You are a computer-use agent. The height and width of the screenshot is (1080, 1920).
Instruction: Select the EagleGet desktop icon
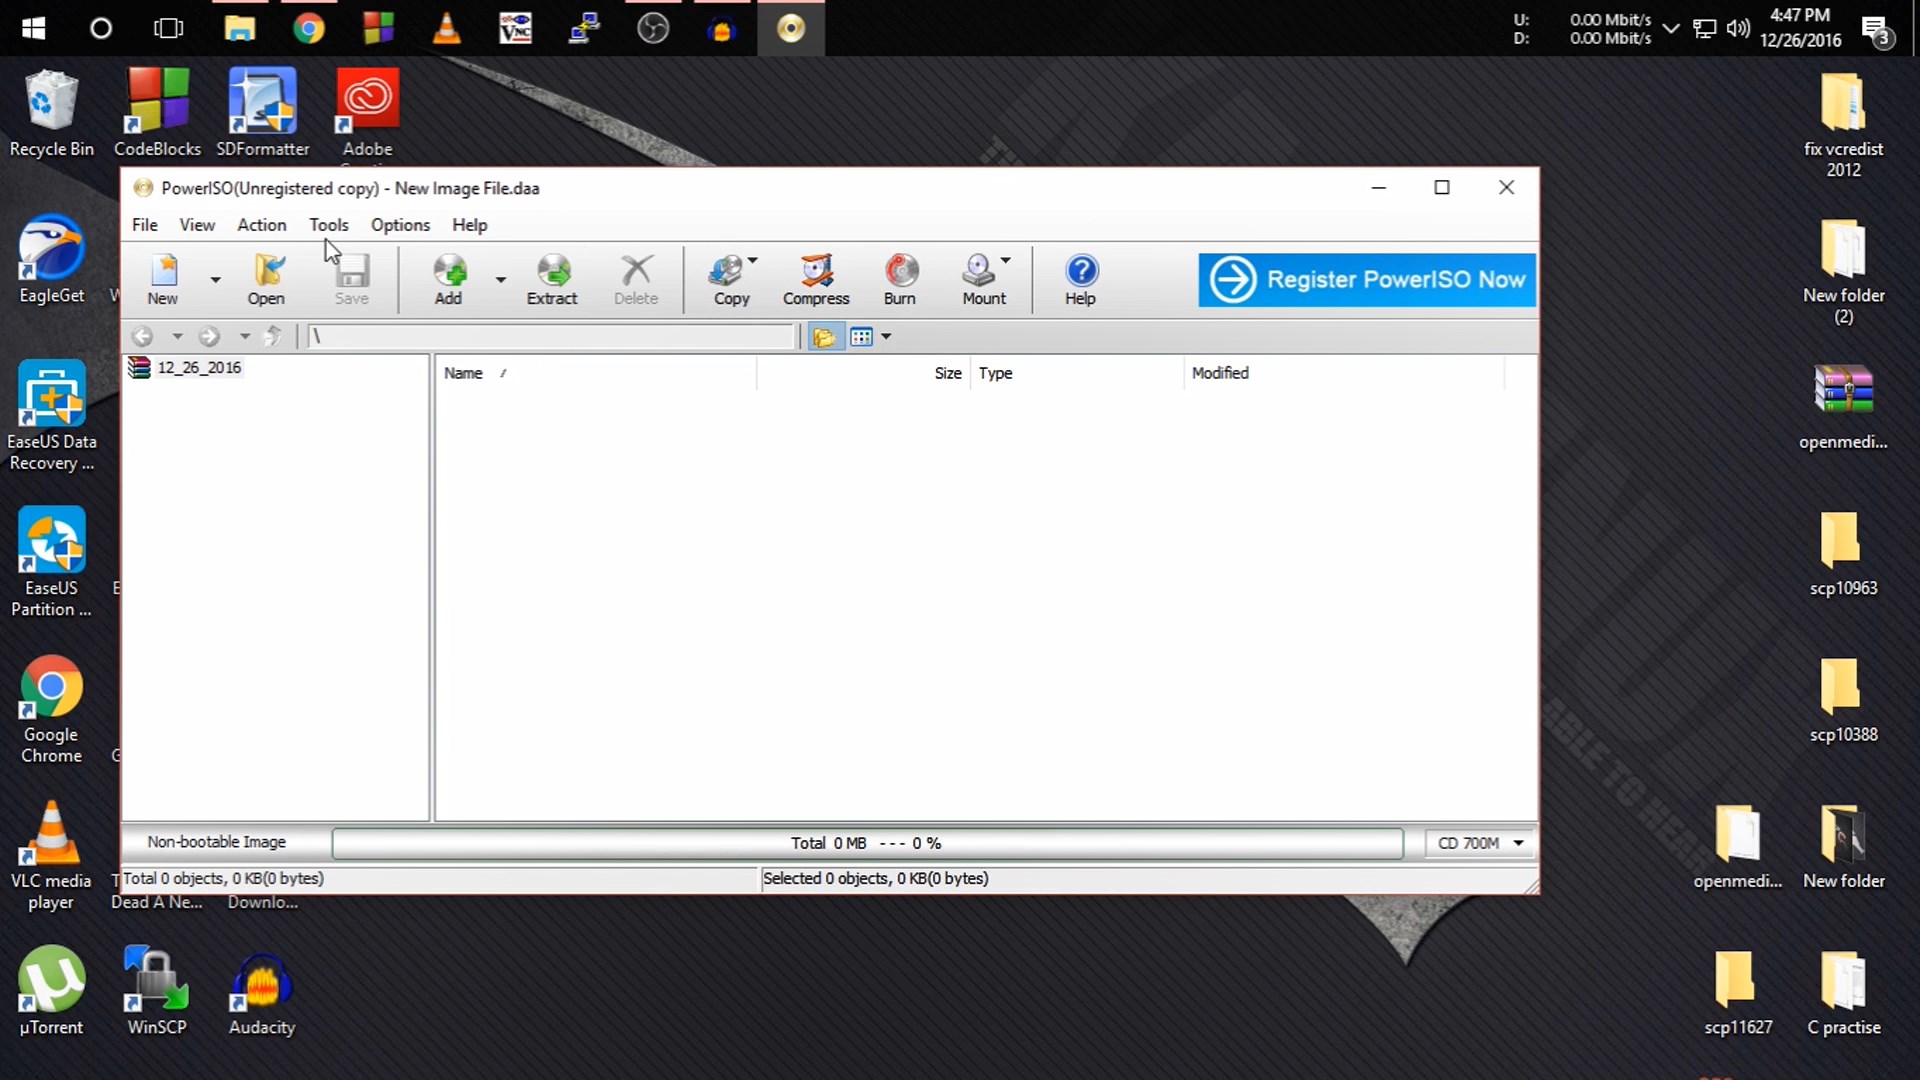[52, 260]
